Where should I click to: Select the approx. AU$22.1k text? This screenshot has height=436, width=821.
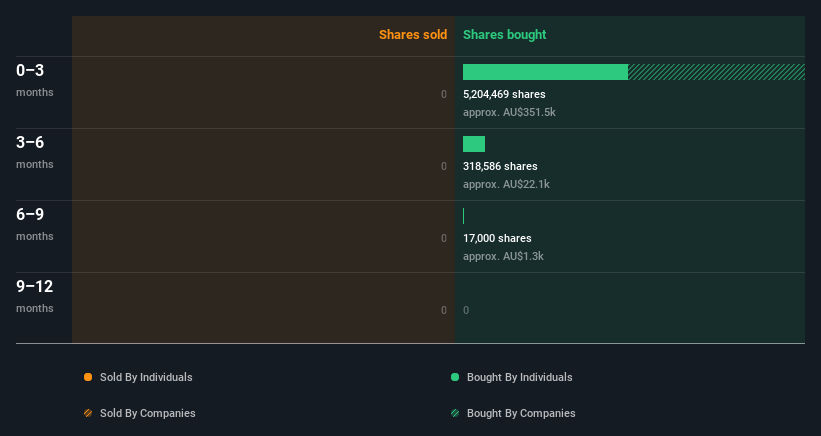(x=506, y=184)
